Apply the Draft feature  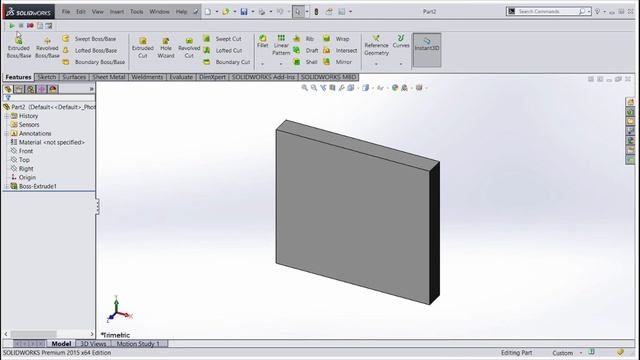tap(305, 50)
